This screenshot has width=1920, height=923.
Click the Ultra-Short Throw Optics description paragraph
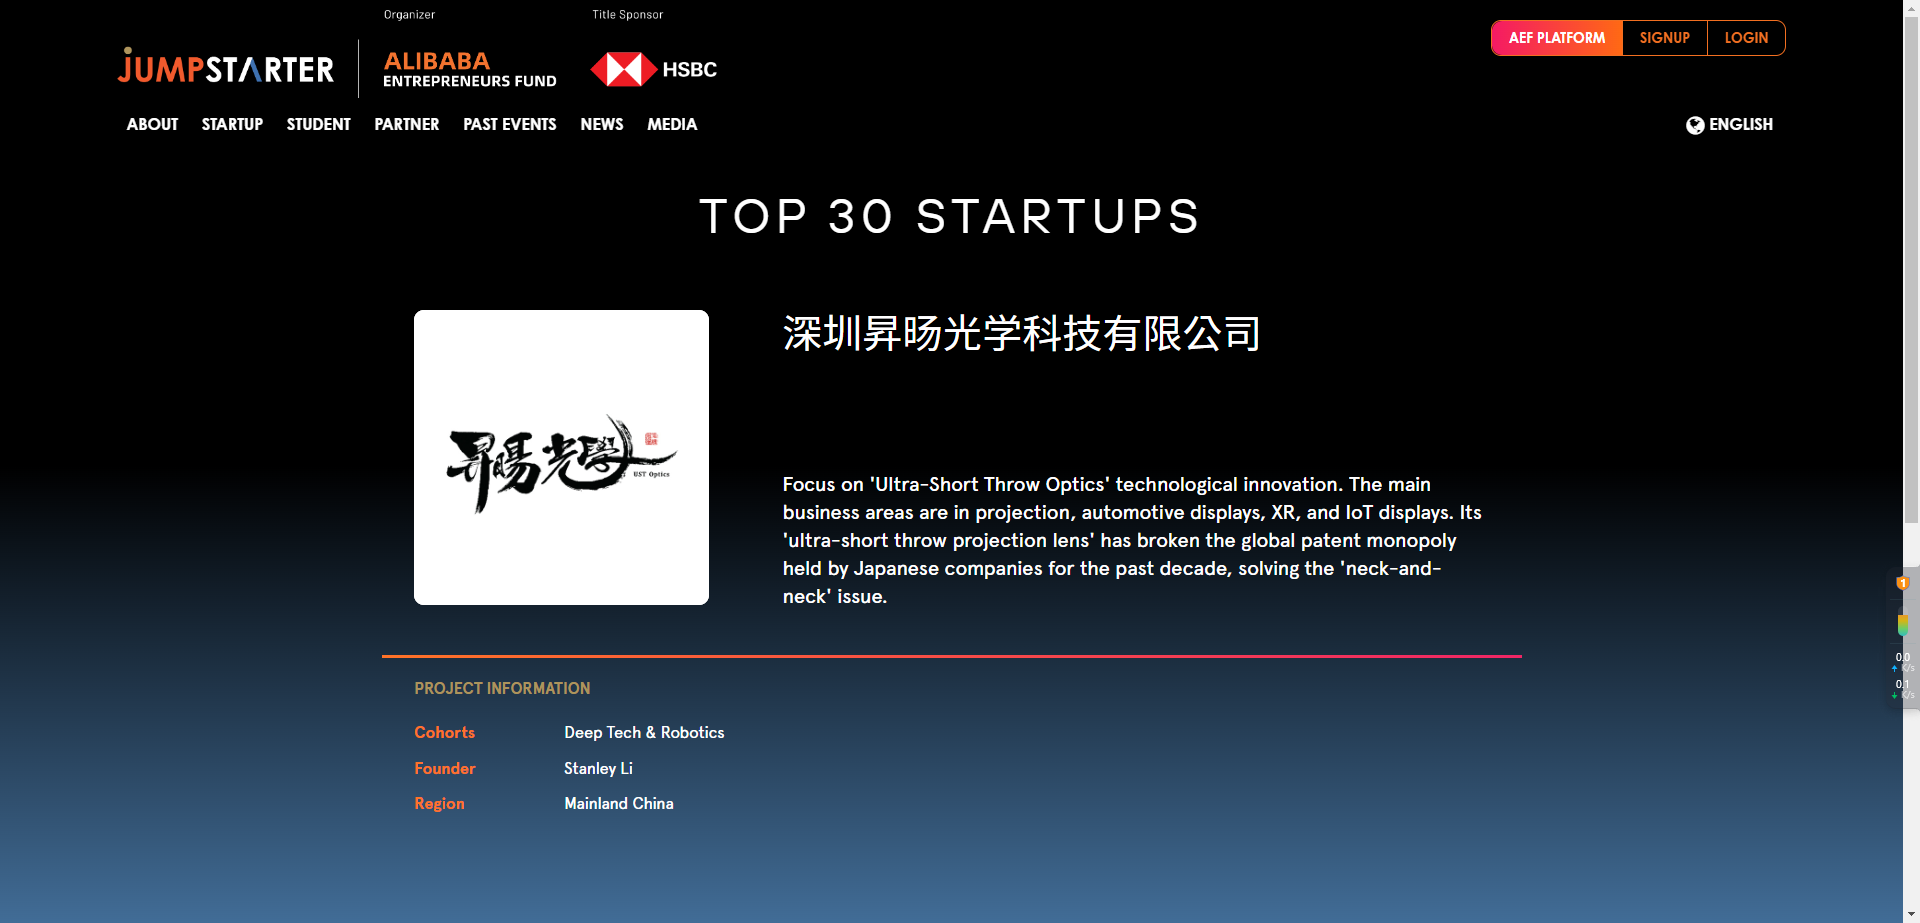point(1132,540)
